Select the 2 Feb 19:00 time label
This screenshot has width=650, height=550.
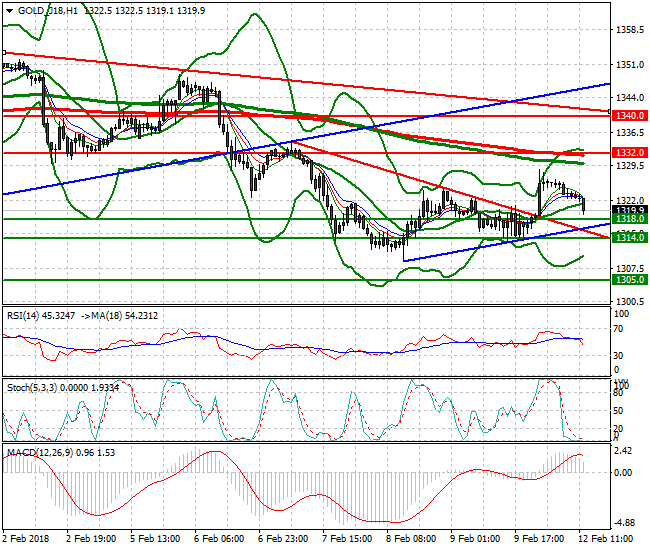[91, 539]
